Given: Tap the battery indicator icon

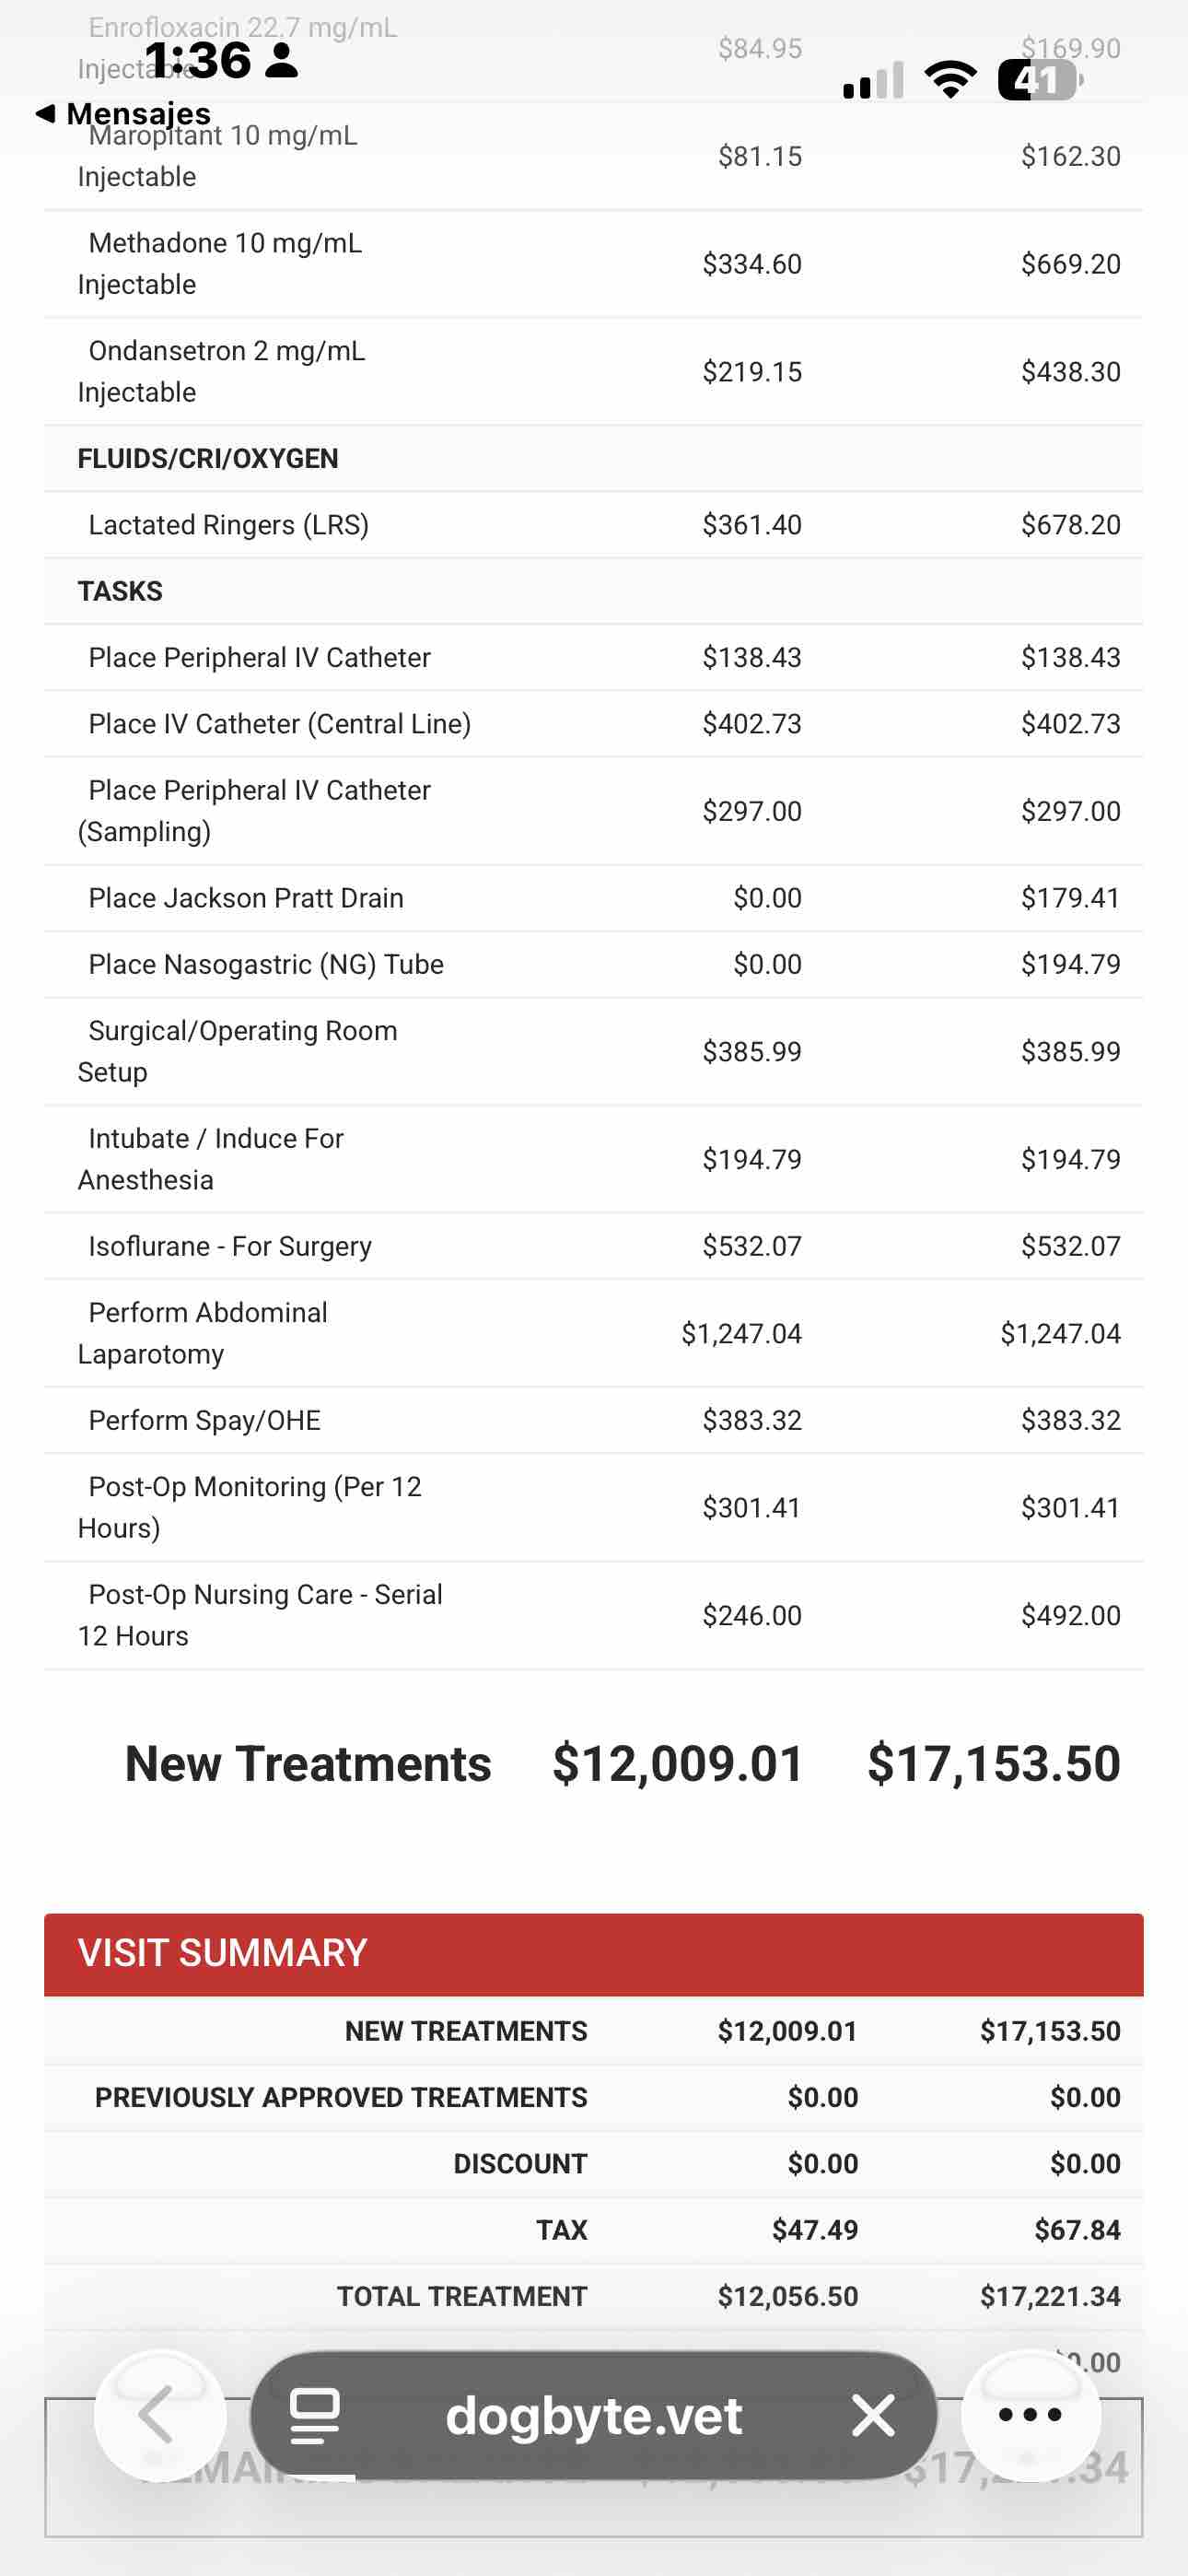Looking at the screenshot, I should tap(1039, 80).
